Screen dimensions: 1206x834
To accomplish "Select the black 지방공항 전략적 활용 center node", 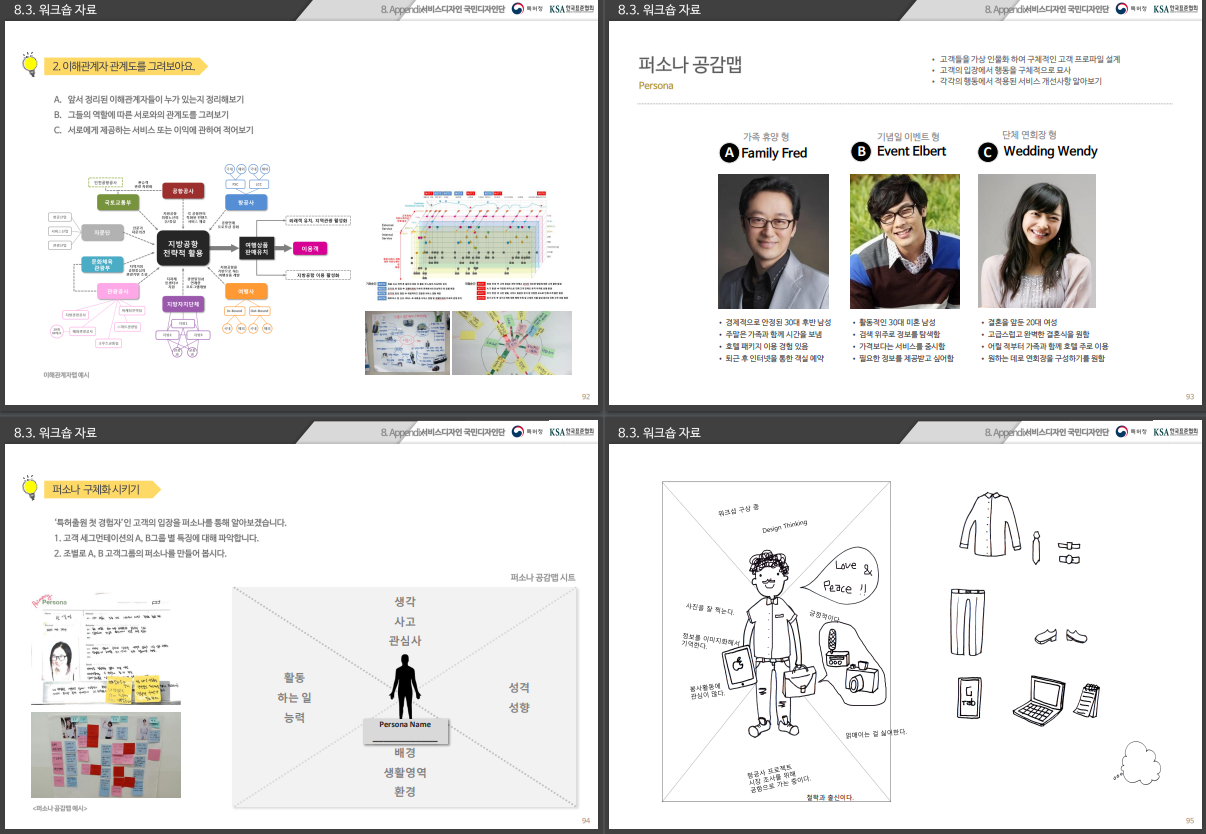I will [x=182, y=247].
